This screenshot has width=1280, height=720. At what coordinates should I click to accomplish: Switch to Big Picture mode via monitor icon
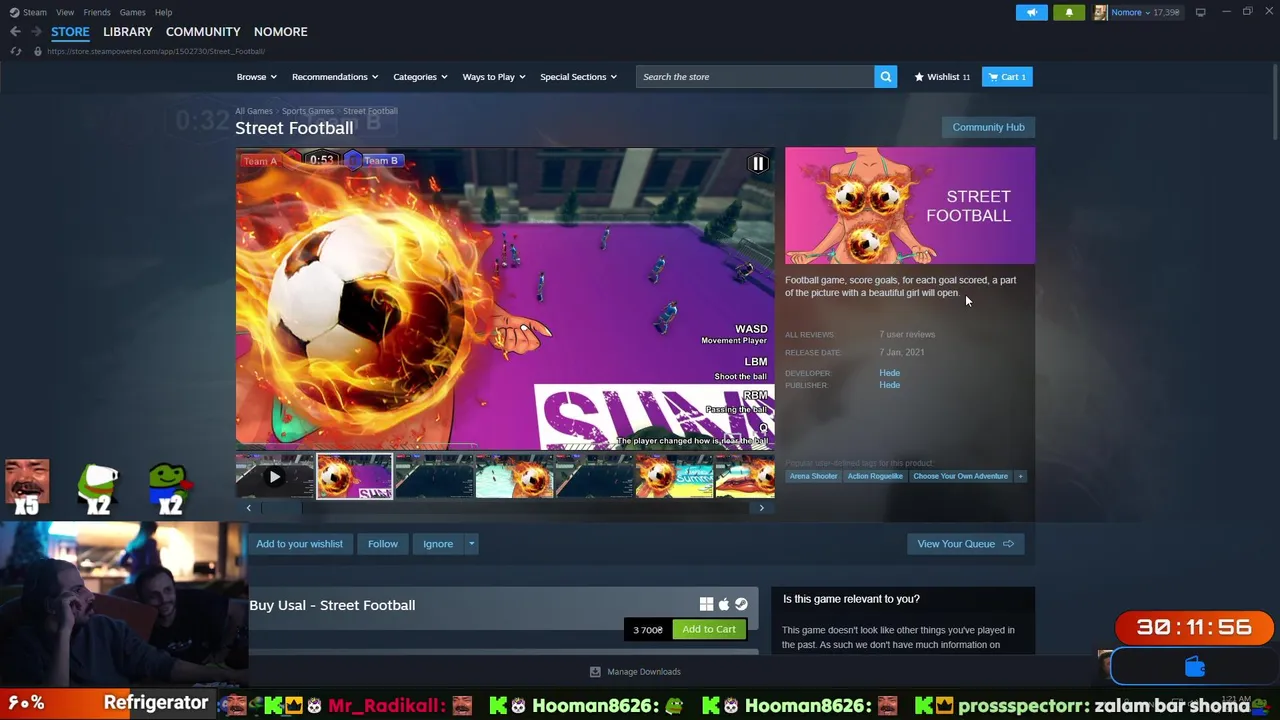(x=1200, y=12)
